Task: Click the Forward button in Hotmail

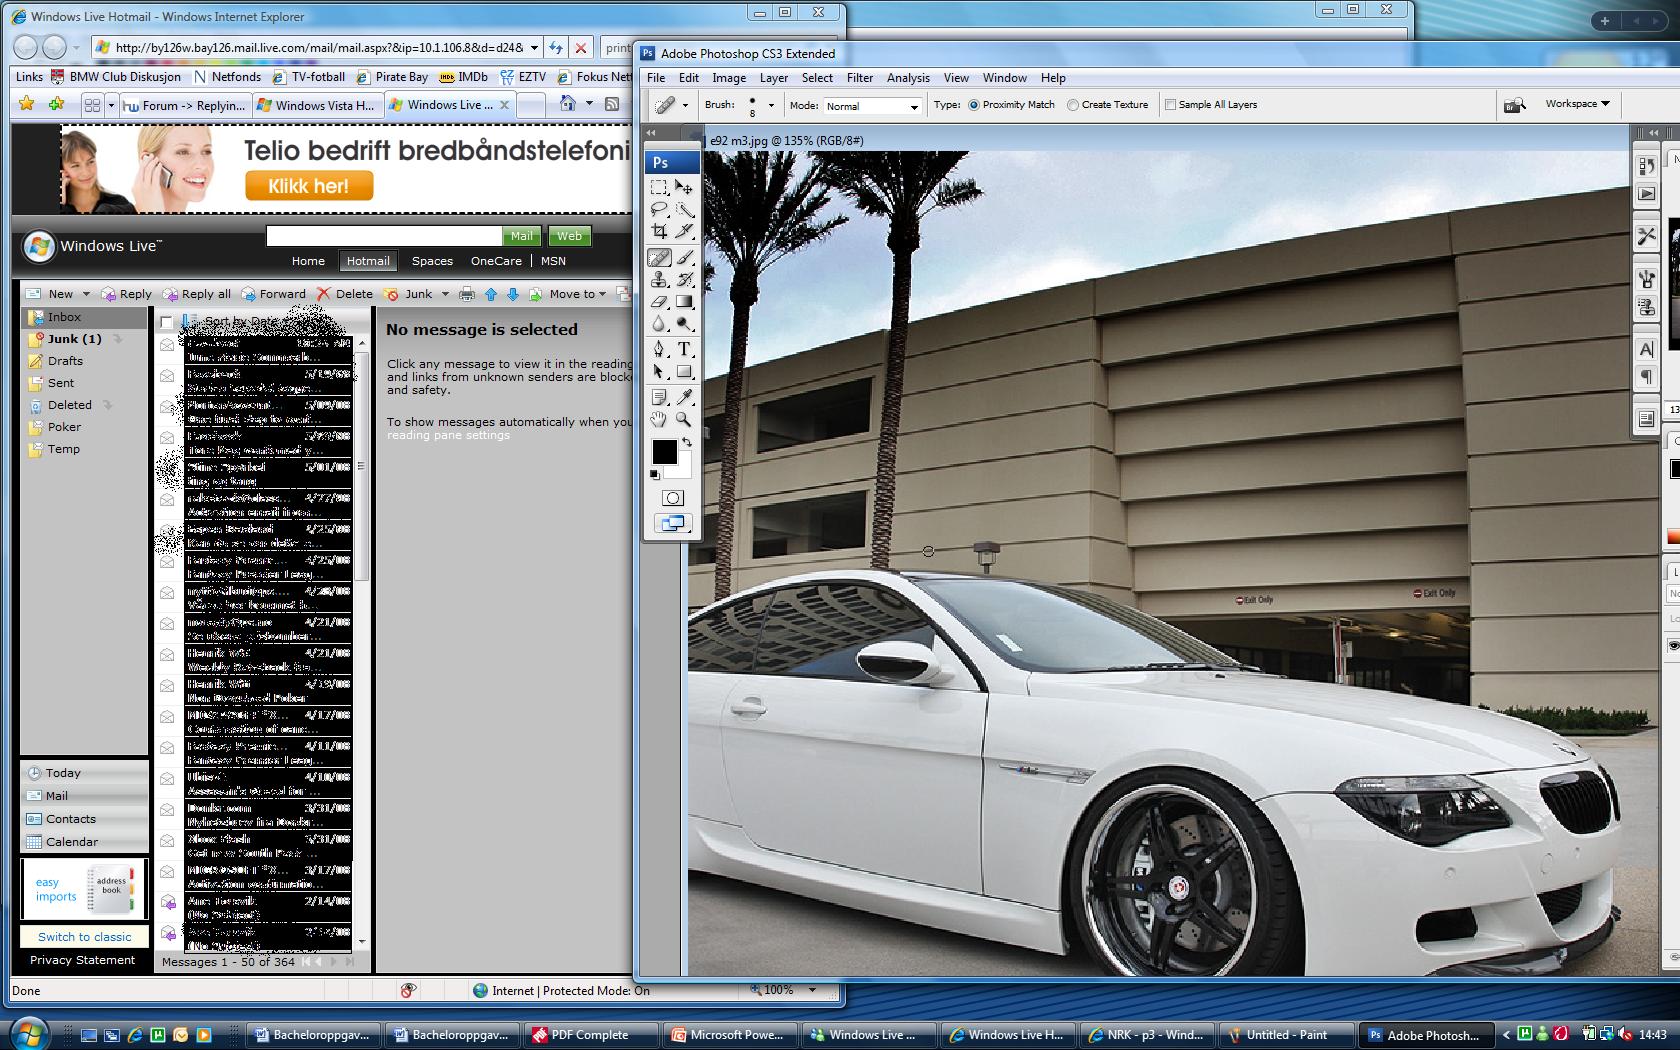Action: pos(274,294)
